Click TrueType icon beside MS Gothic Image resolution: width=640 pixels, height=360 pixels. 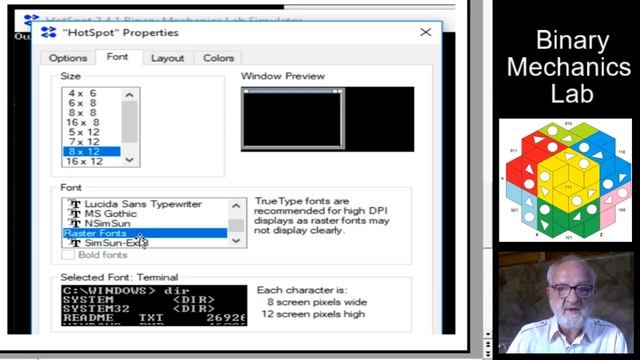point(75,213)
